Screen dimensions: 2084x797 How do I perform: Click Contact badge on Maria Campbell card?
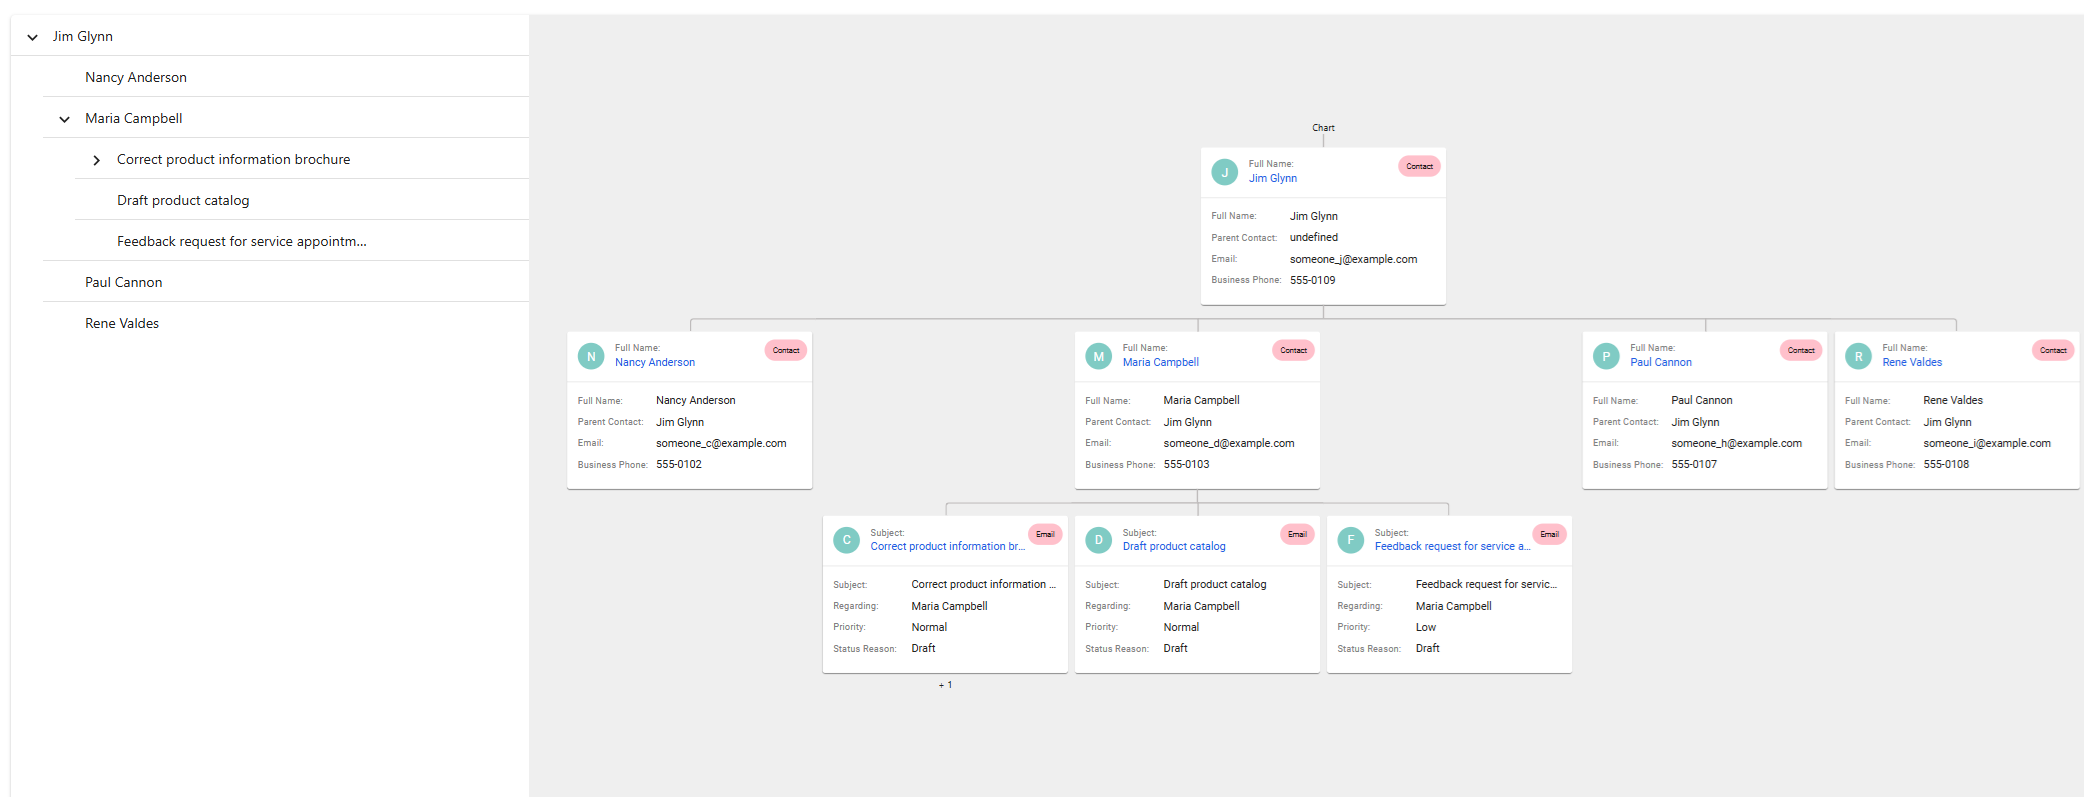[1293, 350]
